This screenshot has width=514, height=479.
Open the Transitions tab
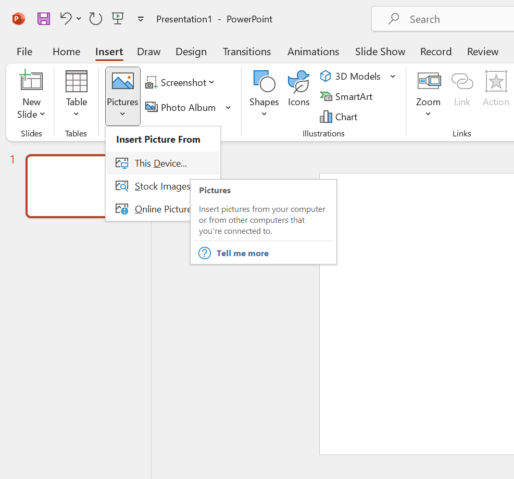(x=247, y=52)
